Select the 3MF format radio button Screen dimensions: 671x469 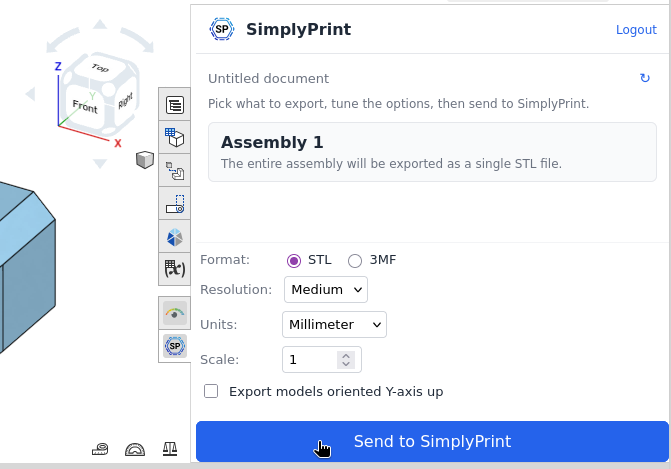tap(355, 261)
